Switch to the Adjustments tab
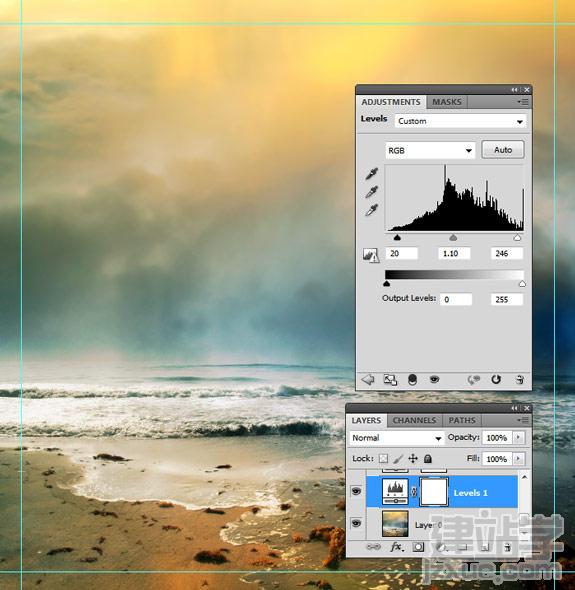Screen dimensions: 575x590 391,102
